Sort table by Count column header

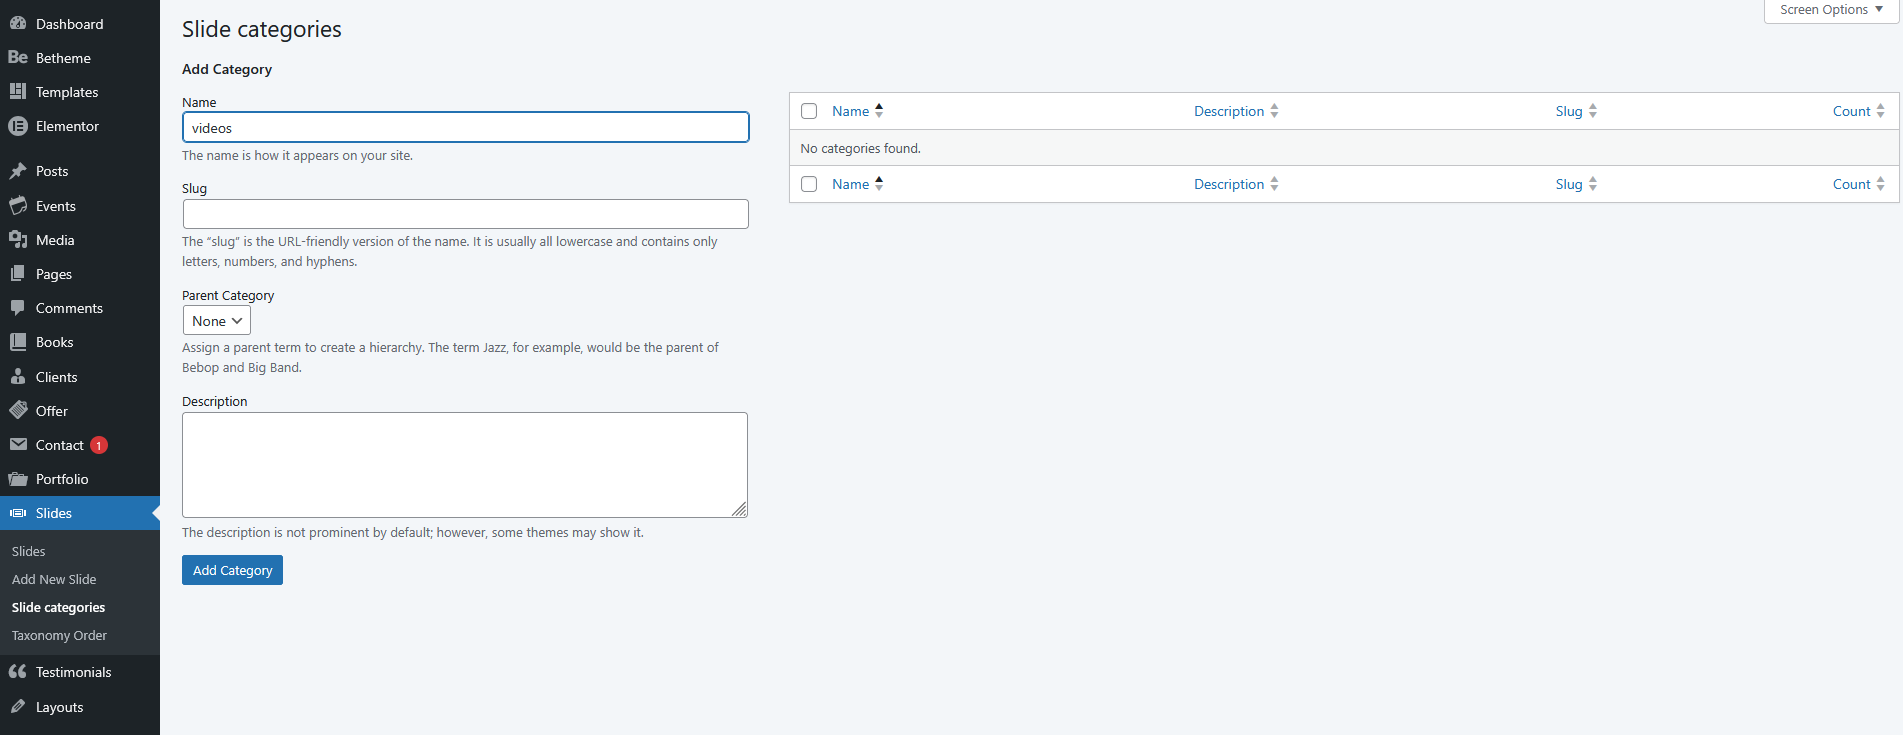point(1851,111)
